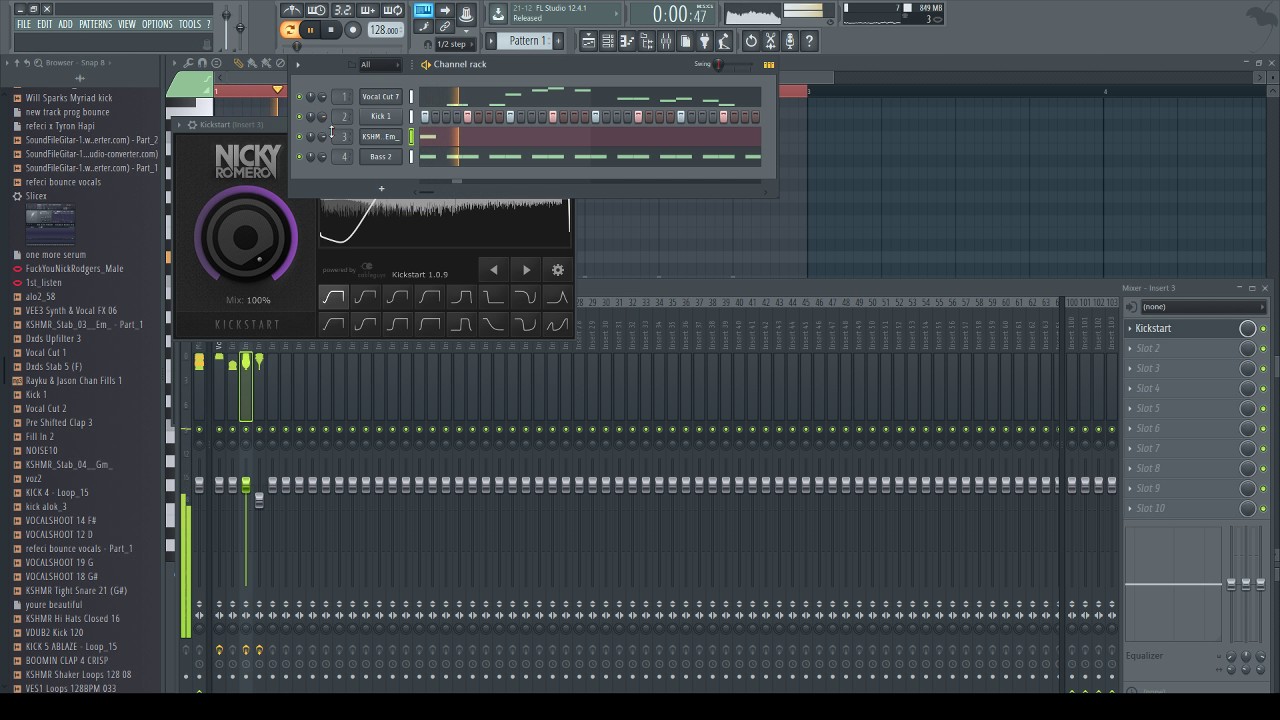Add a channel with the plus button
Viewport: 1280px width, 720px height.
381,188
